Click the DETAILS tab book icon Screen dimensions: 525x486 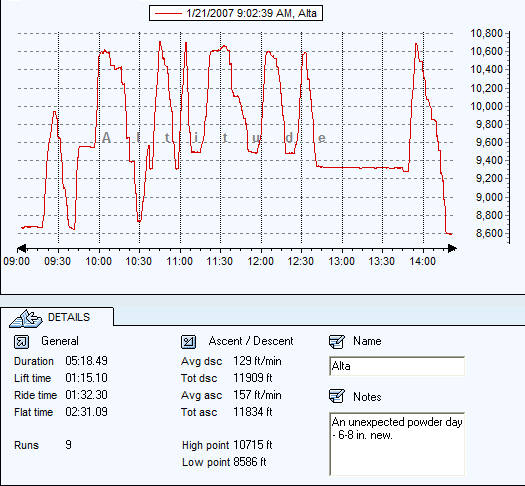coord(26,318)
